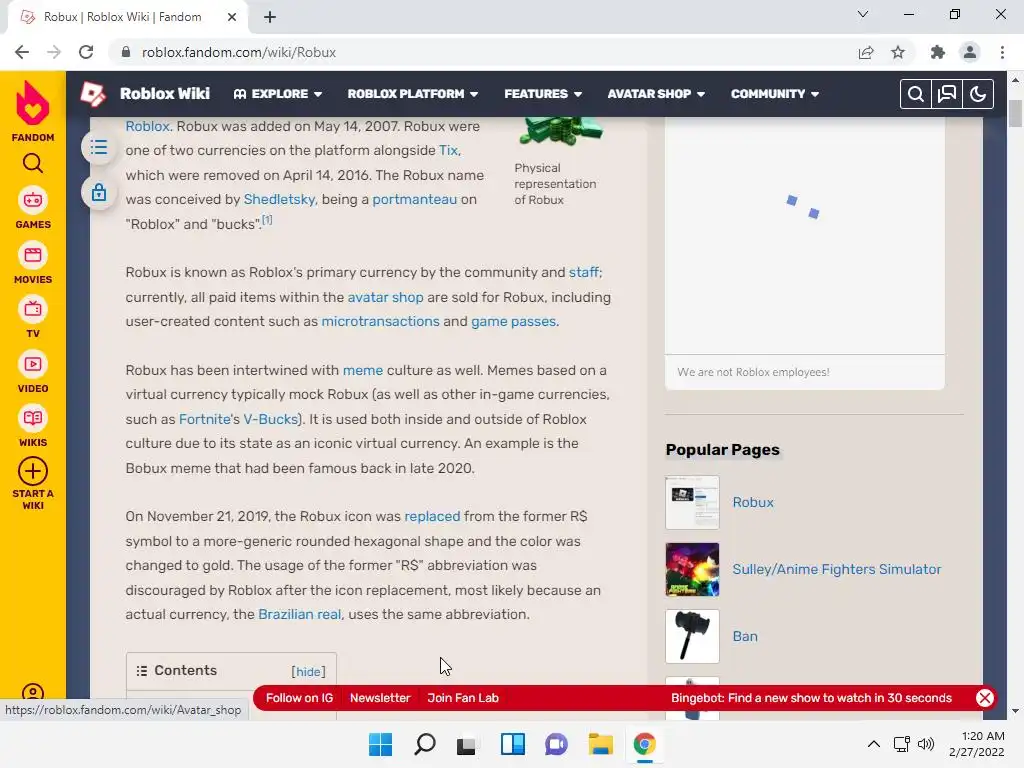Open the Video section icon
This screenshot has width=1024, height=768.
33,364
